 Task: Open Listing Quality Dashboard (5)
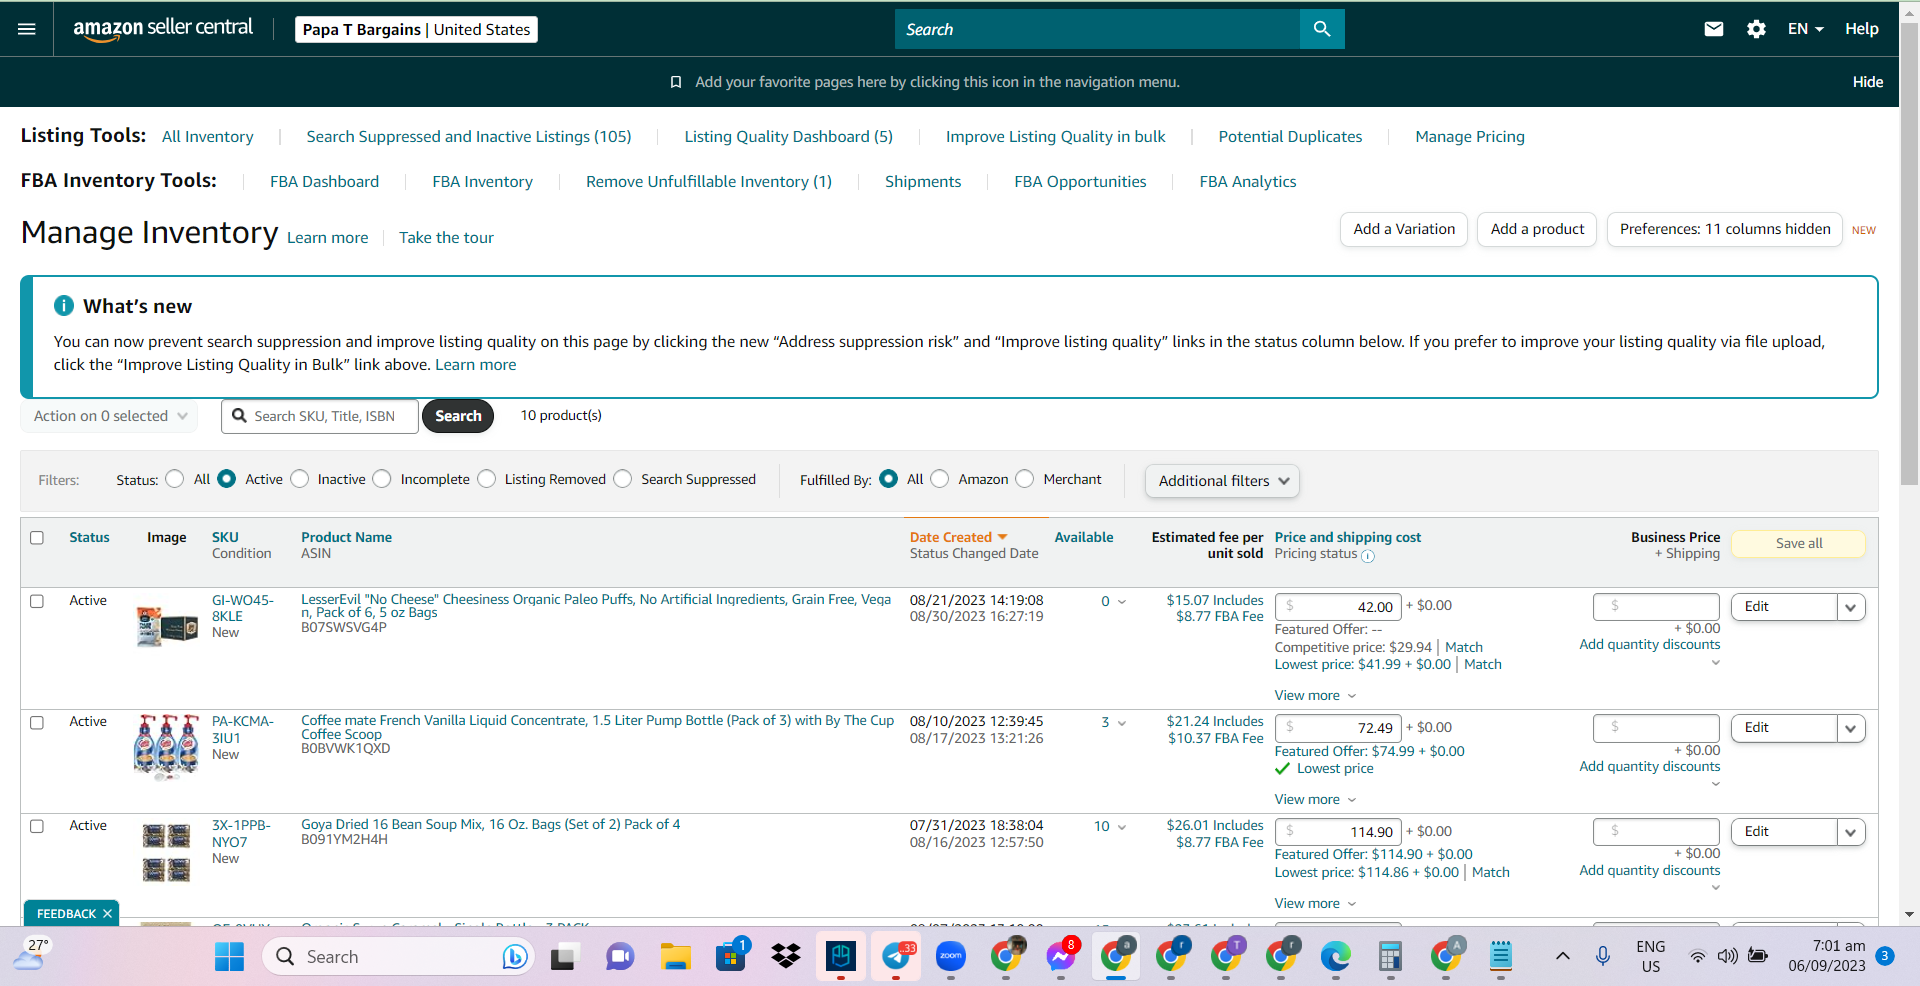789,137
